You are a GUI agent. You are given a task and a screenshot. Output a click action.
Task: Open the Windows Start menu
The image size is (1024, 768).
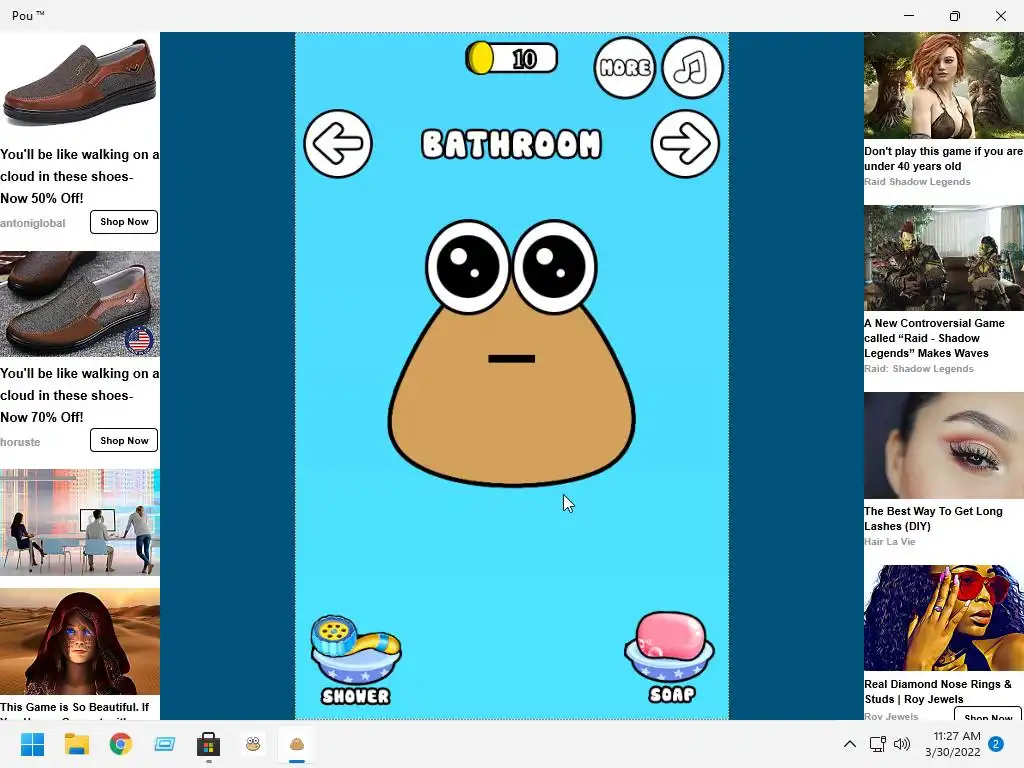coord(32,744)
